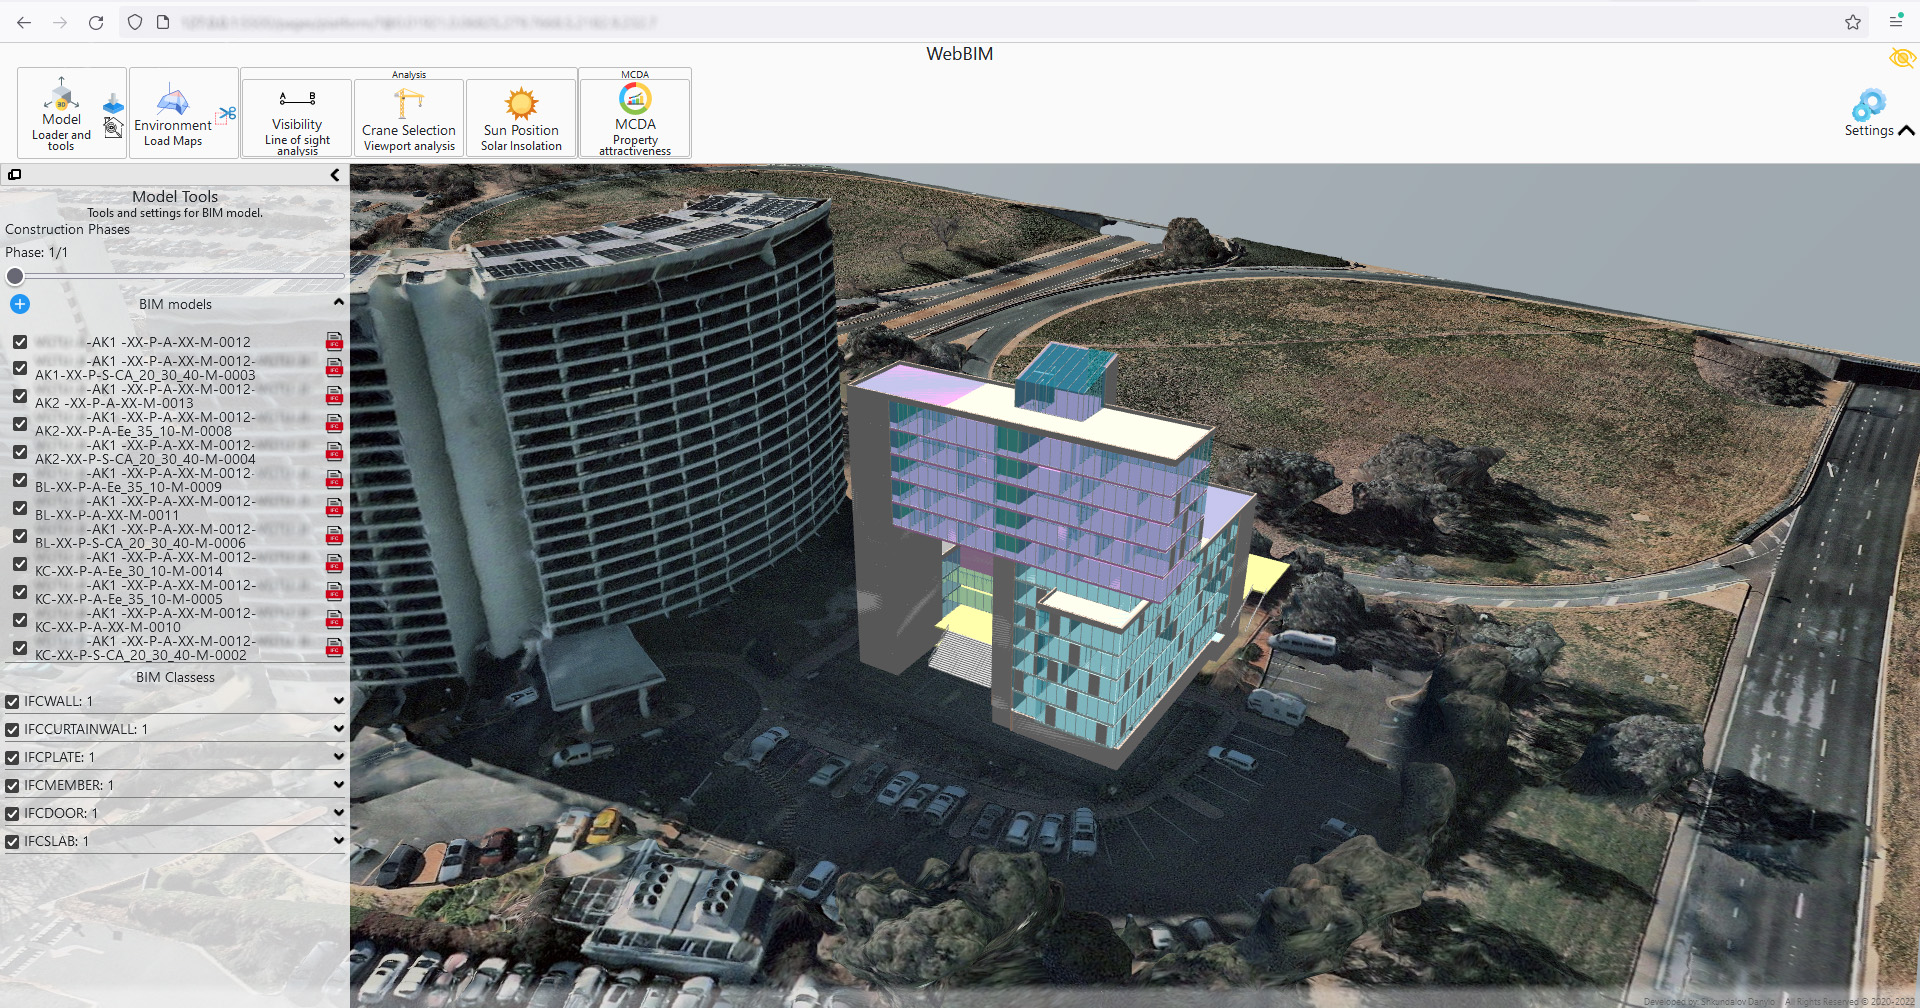Click the panel pop-out windows icon

(14, 175)
